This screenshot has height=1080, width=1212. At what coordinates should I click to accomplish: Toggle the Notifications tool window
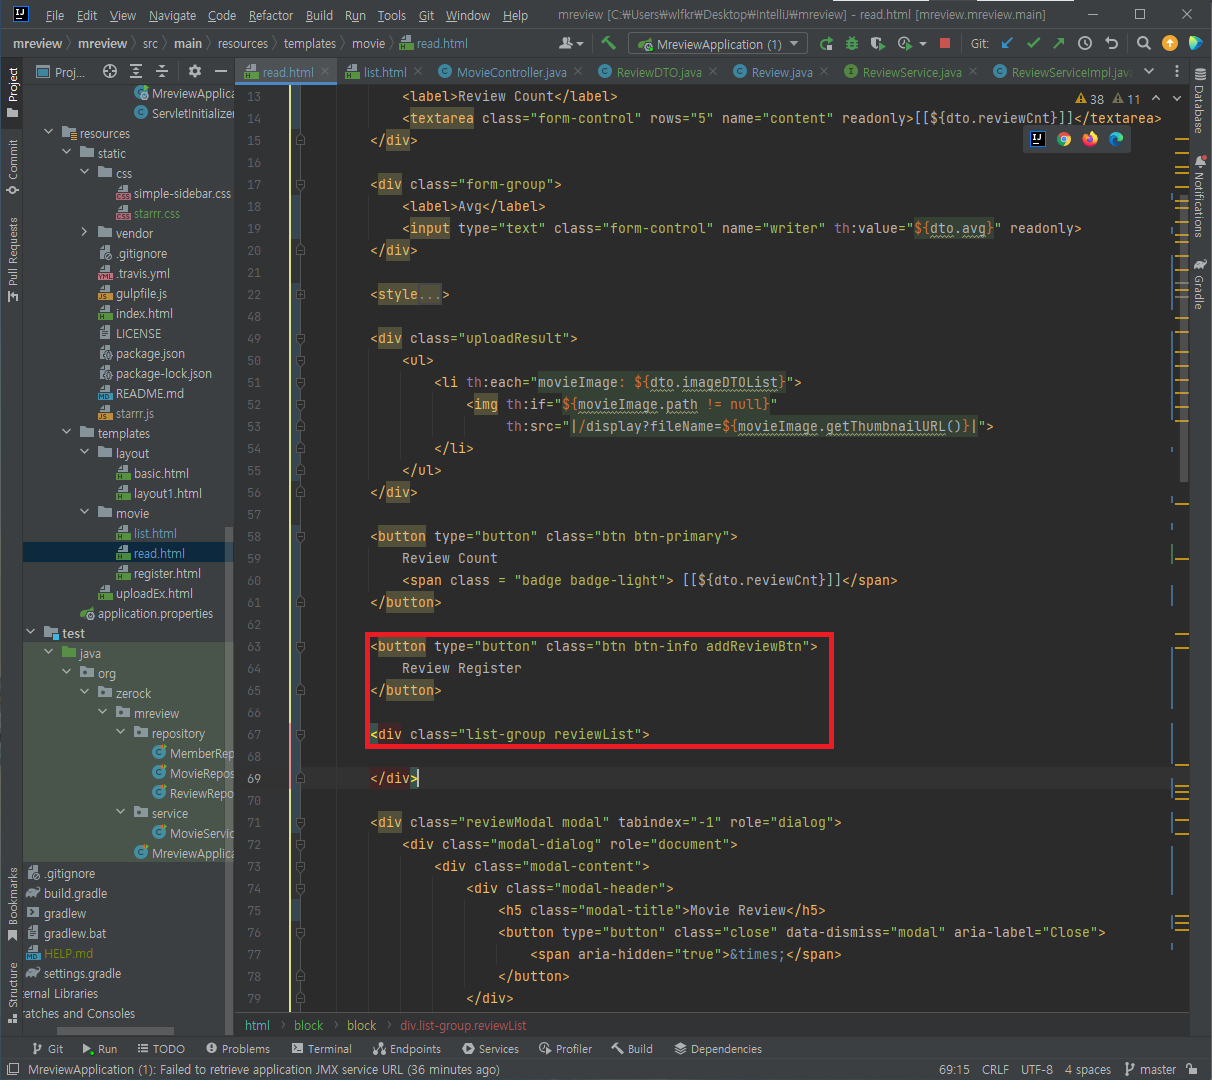[x=1199, y=196]
